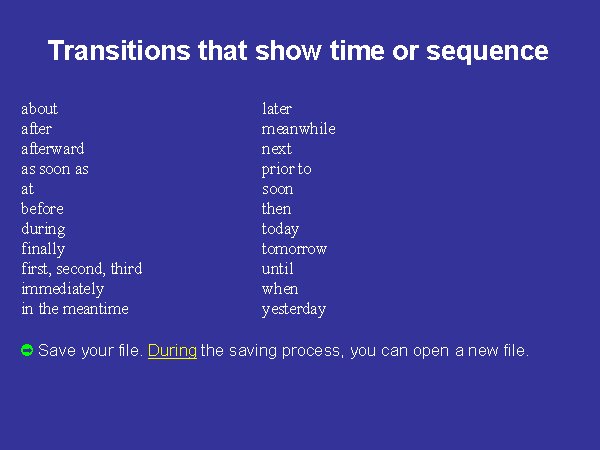Select the word "today" in the right column
Image resolution: width=600 pixels, height=450 pixels.
tap(280, 229)
